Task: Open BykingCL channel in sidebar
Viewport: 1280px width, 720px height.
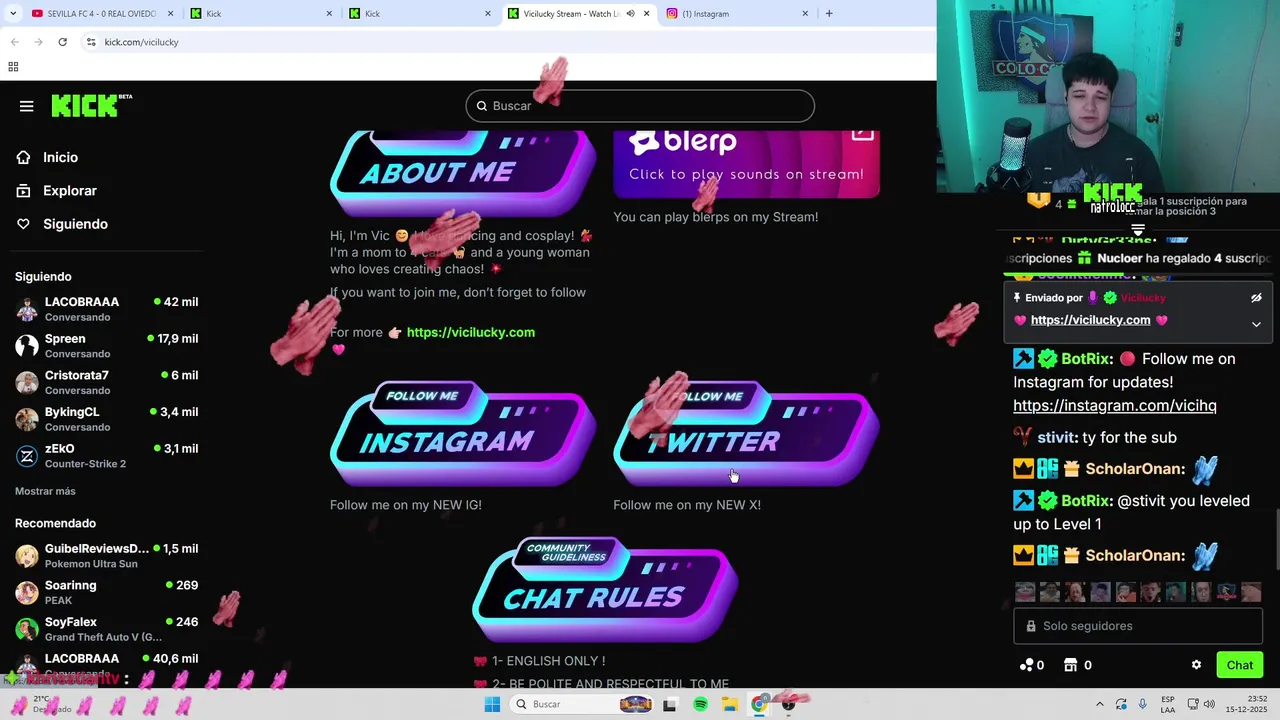Action: [x=106, y=419]
